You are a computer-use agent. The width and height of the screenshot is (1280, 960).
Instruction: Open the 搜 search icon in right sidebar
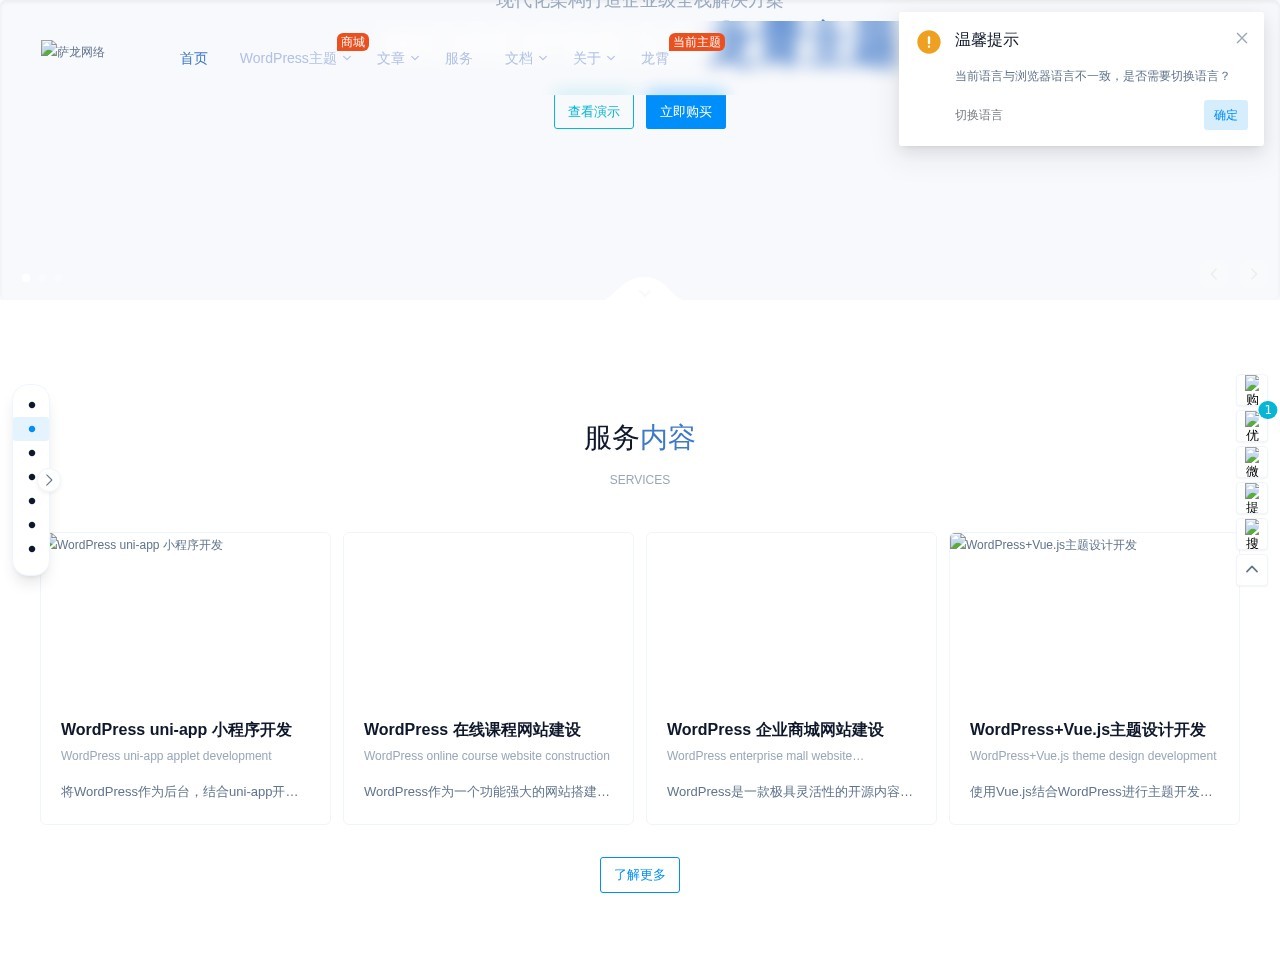(x=1252, y=534)
